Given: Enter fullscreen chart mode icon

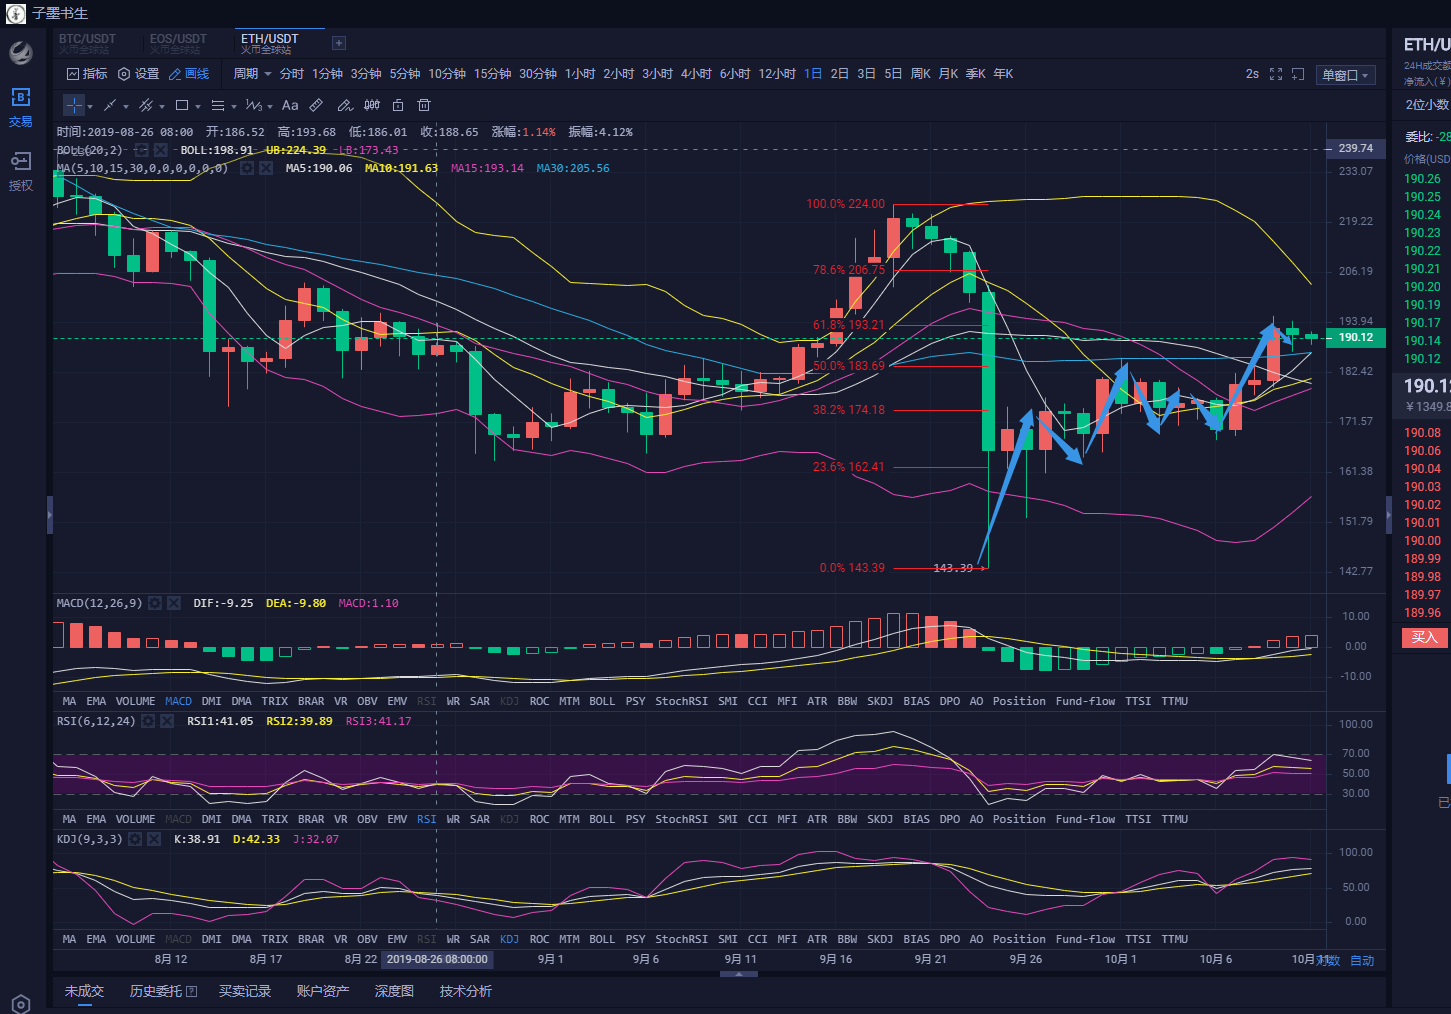Looking at the screenshot, I should click(1276, 74).
